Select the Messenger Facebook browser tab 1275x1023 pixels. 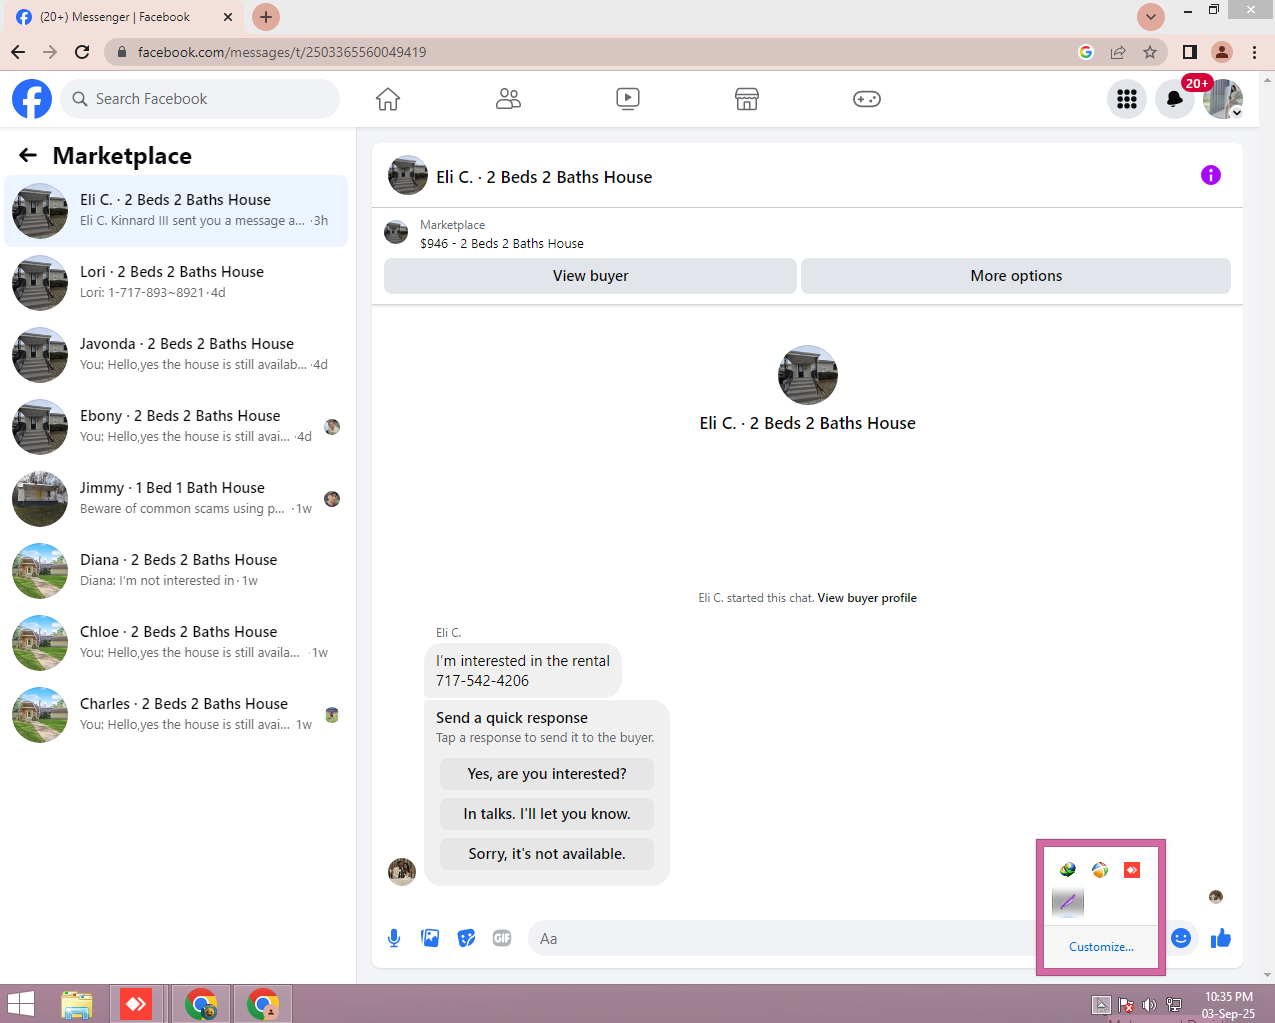coord(125,17)
